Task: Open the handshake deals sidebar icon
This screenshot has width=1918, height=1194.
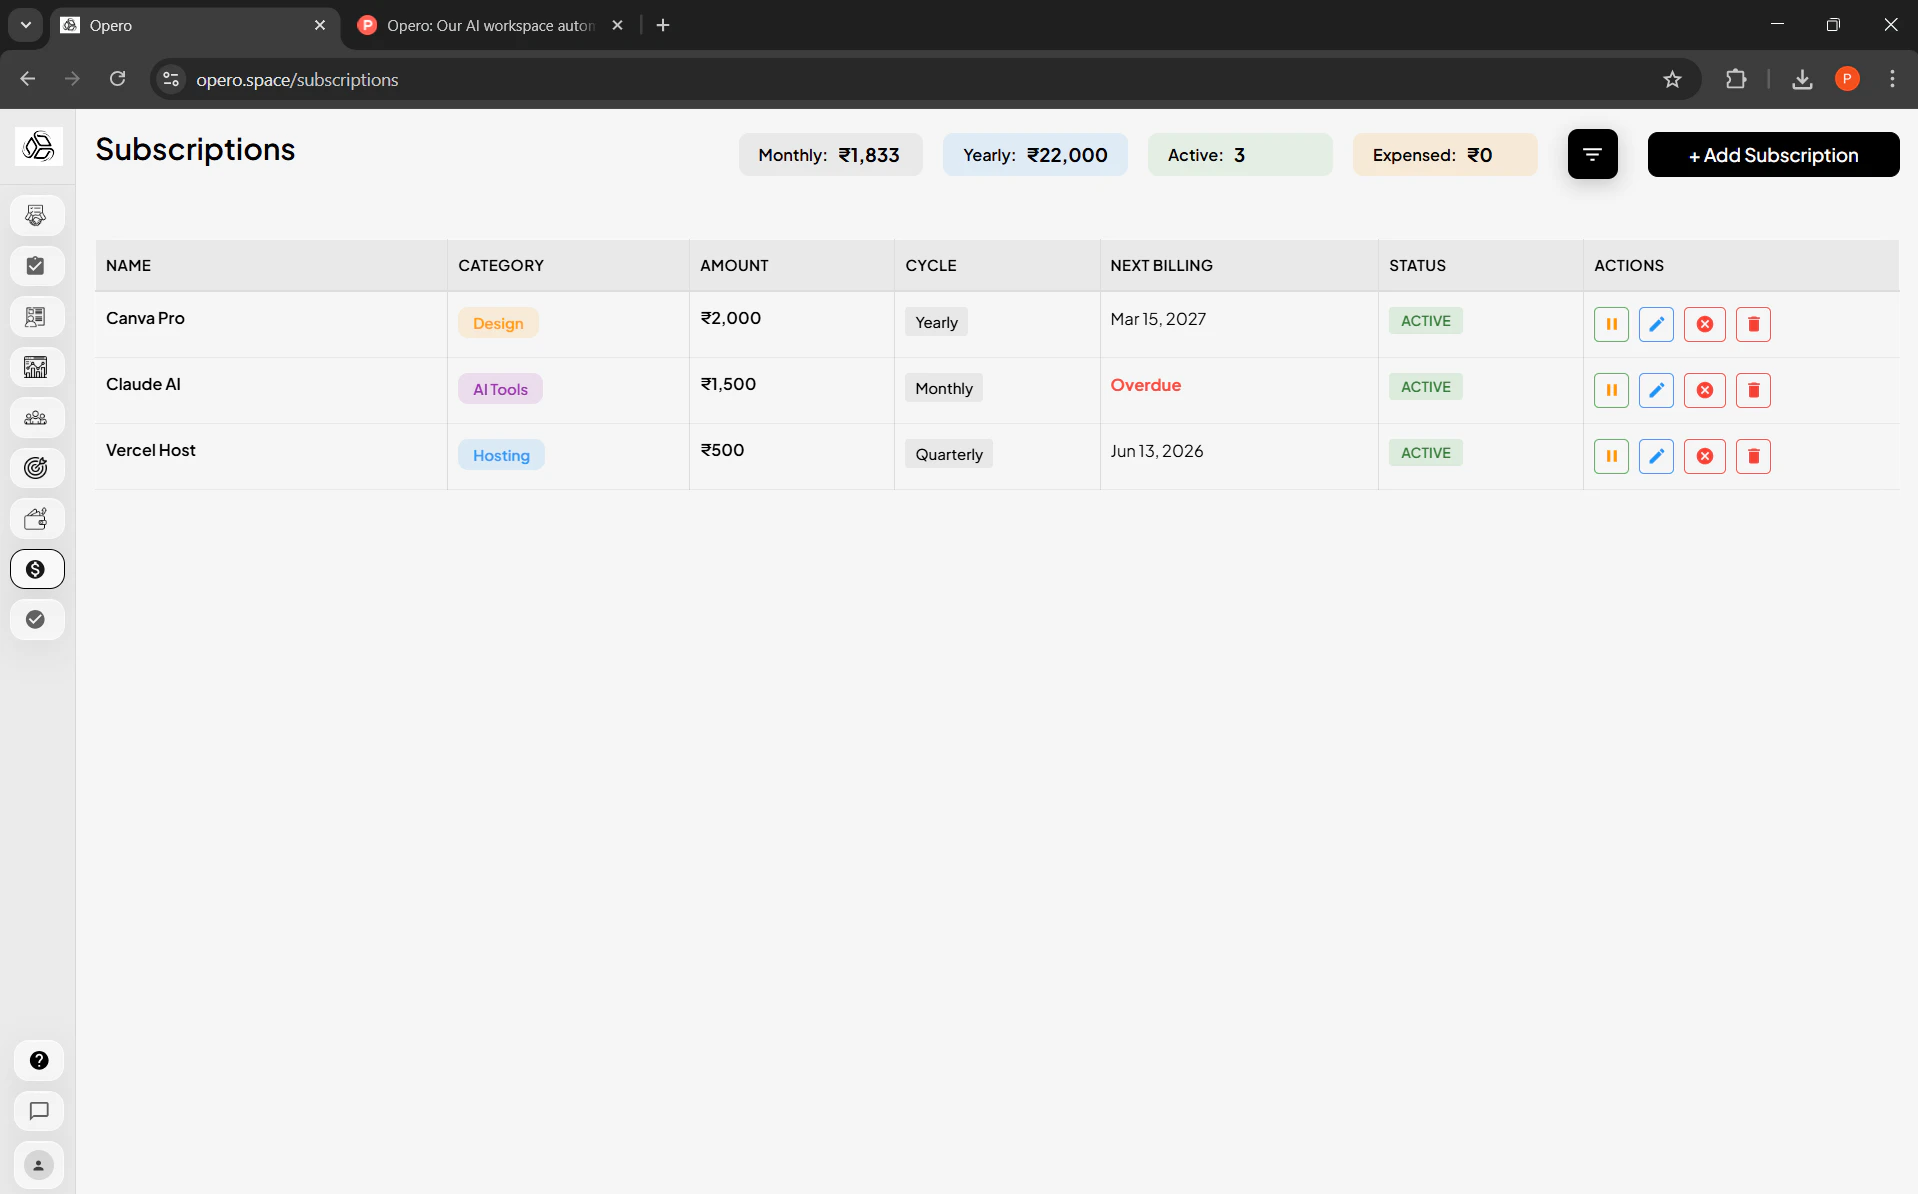Action: (x=37, y=215)
